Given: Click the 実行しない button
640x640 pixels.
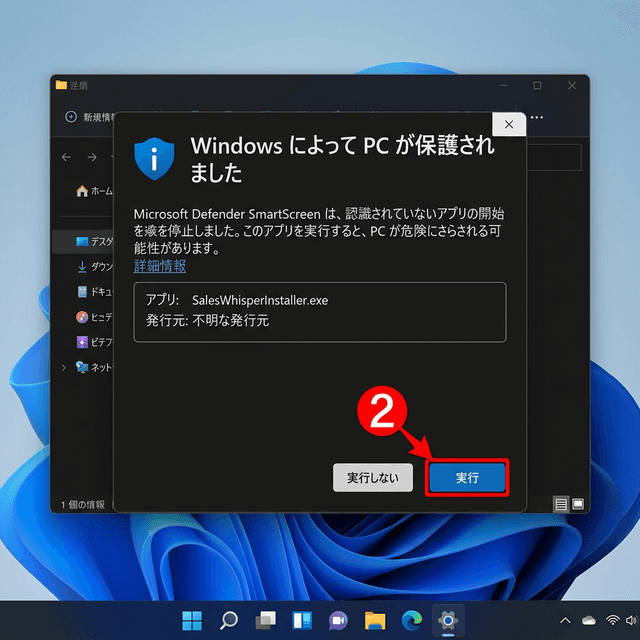Looking at the screenshot, I should coord(373,477).
